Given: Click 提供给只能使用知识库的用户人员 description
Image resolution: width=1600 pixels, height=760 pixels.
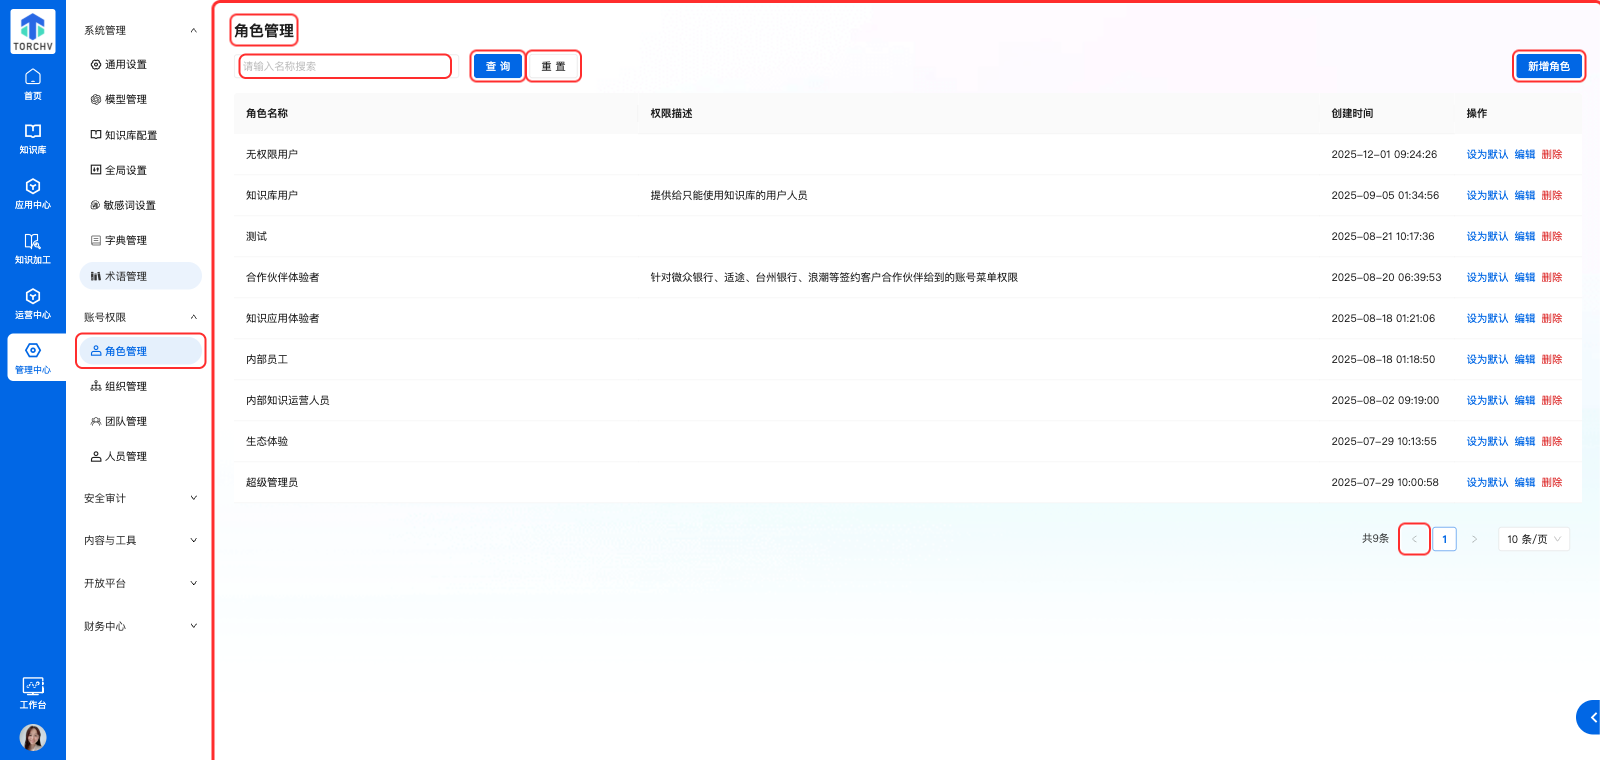Looking at the screenshot, I should click(729, 195).
